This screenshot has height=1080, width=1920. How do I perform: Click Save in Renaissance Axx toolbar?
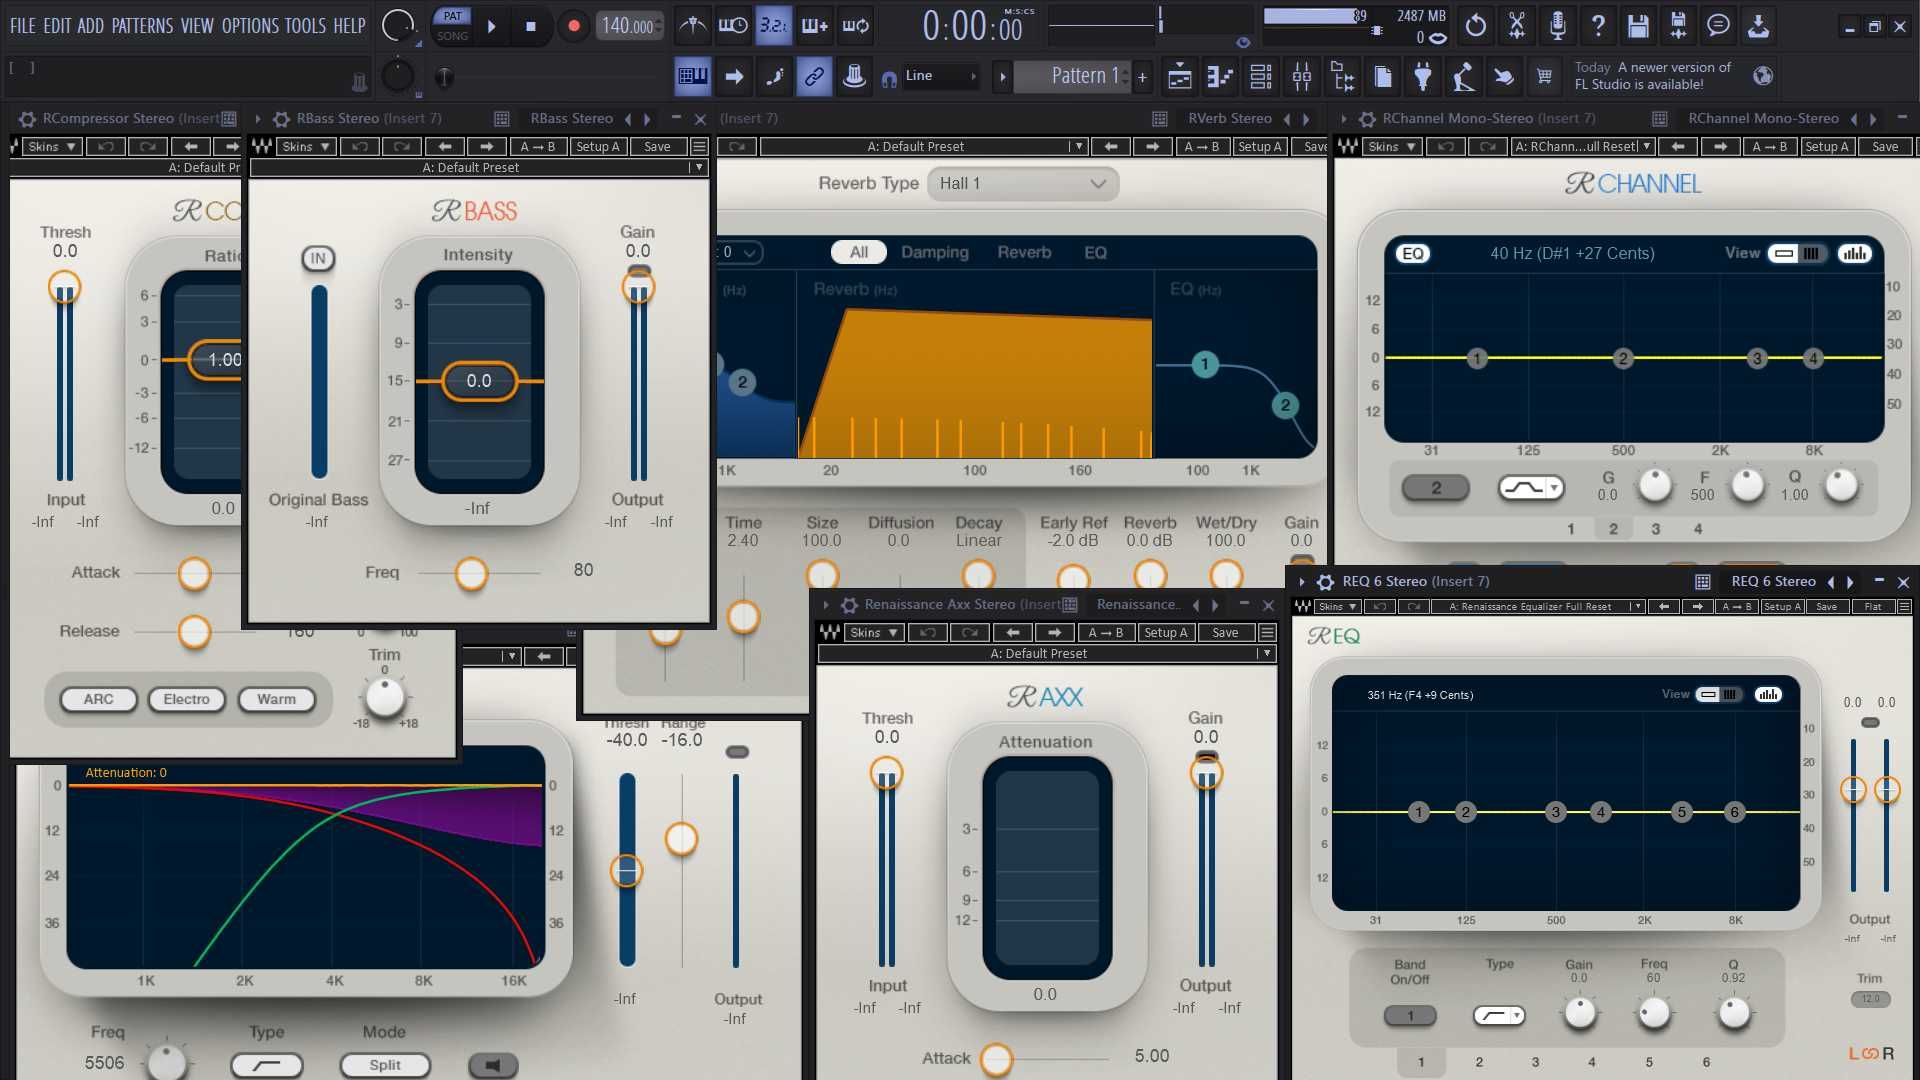point(1225,633)
